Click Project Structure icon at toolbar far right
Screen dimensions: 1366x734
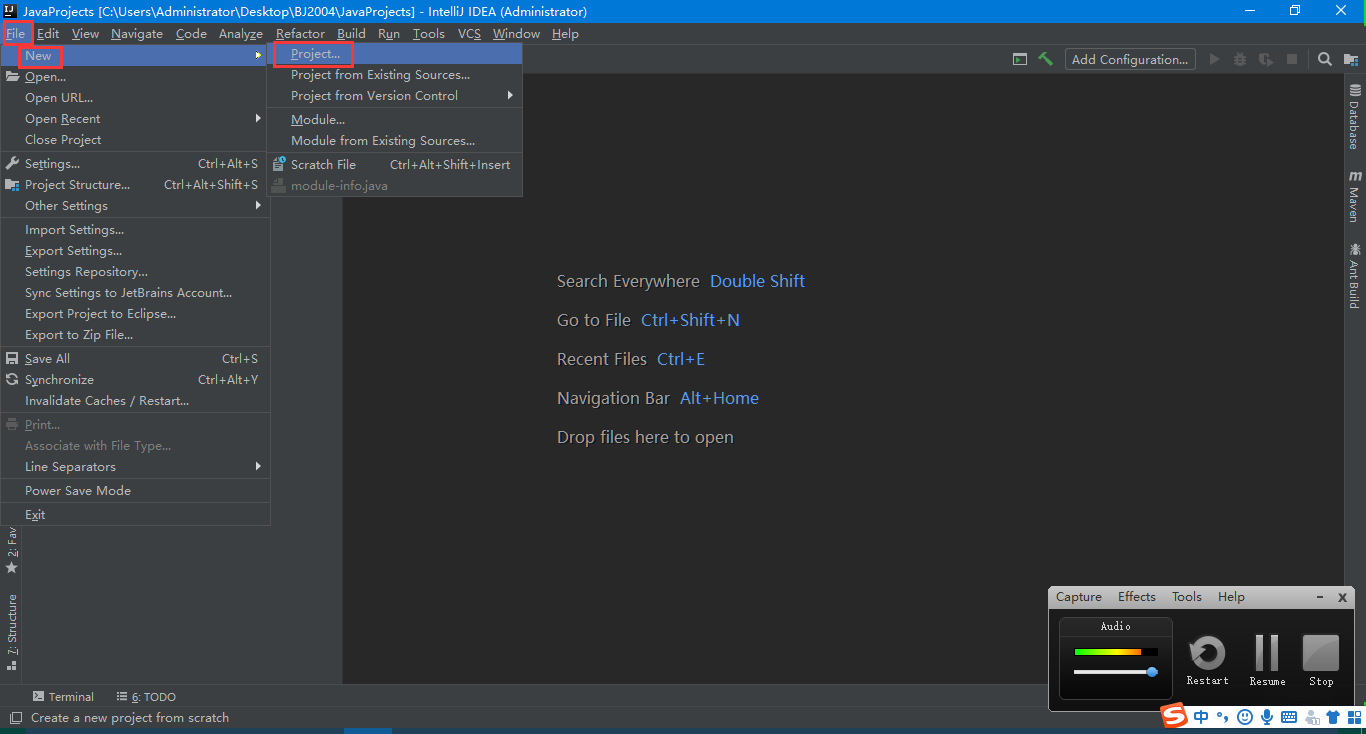pos(1351,59)
